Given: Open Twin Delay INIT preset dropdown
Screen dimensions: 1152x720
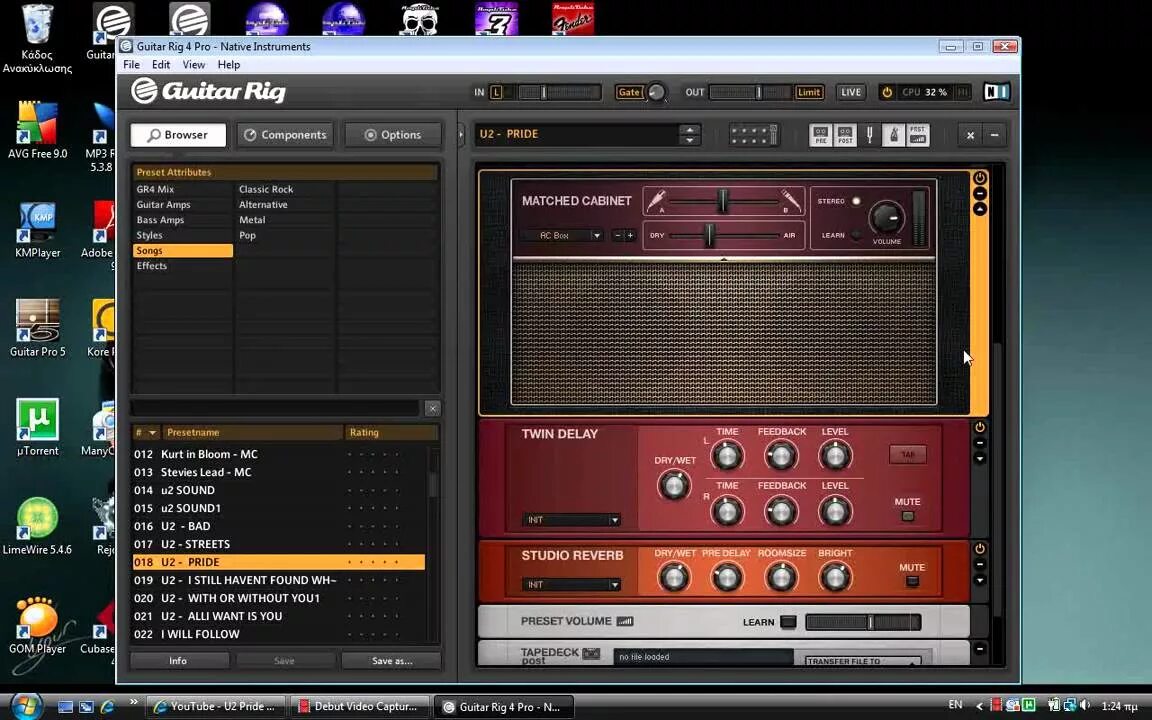Looking at the screenshot, I should tap(571, 519).
